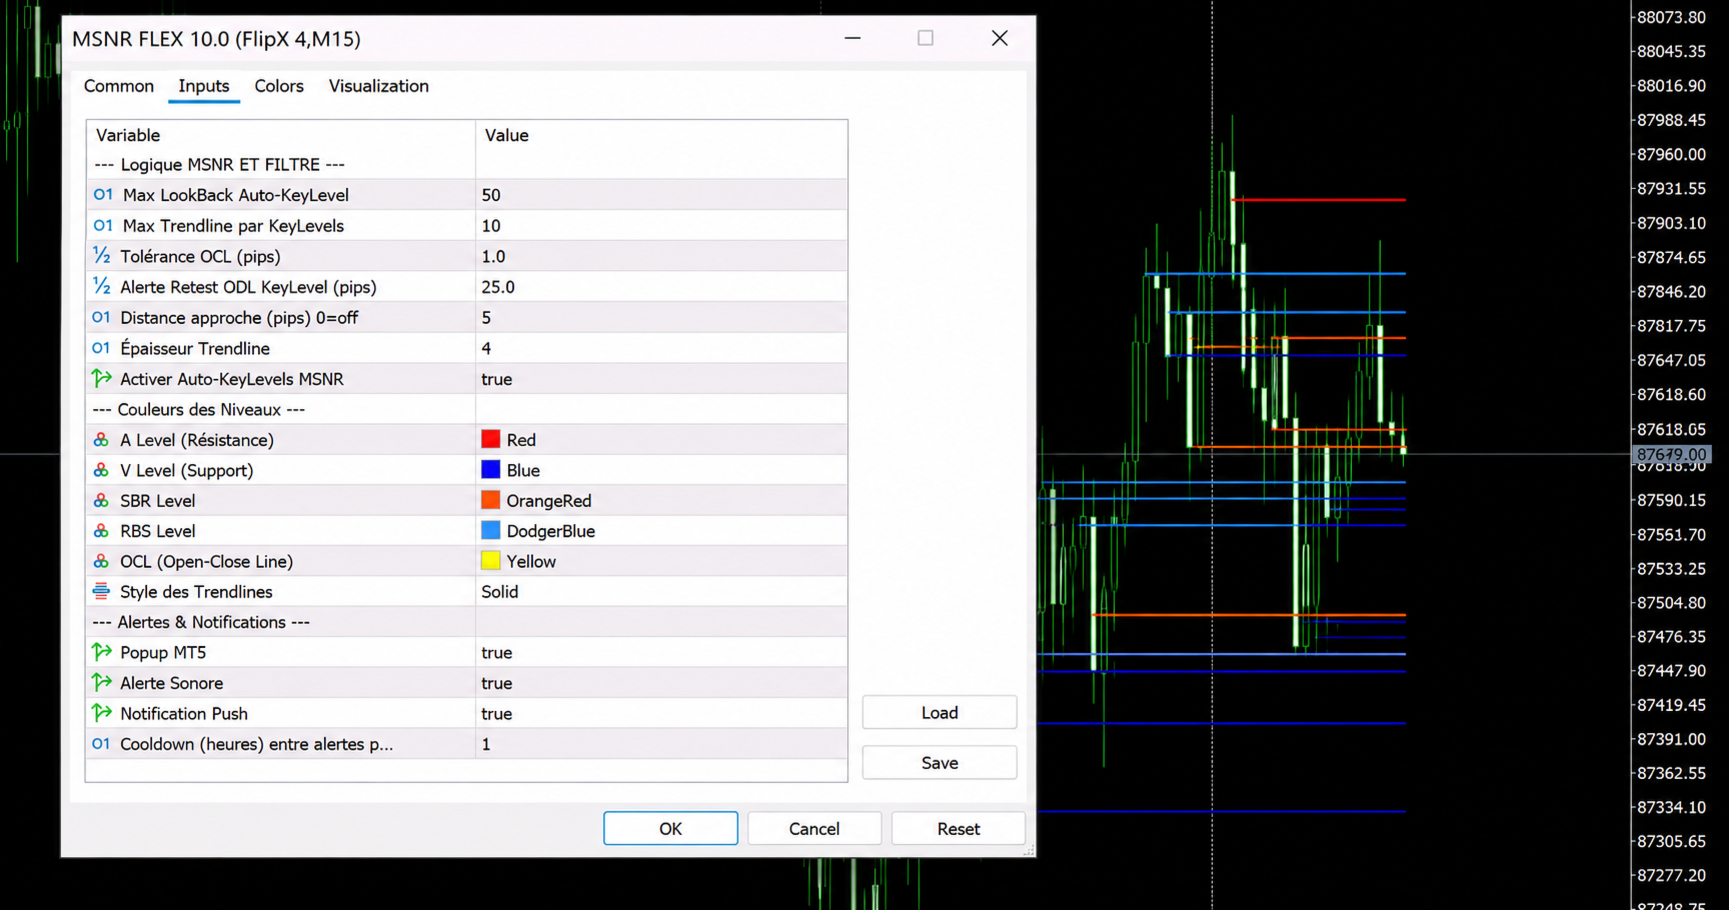The width and height of the screenshot is (1729, 910).
Task: Edit the Tolérance OCL value 1.0
Action: pyautogui.click(x=661, y=257)
